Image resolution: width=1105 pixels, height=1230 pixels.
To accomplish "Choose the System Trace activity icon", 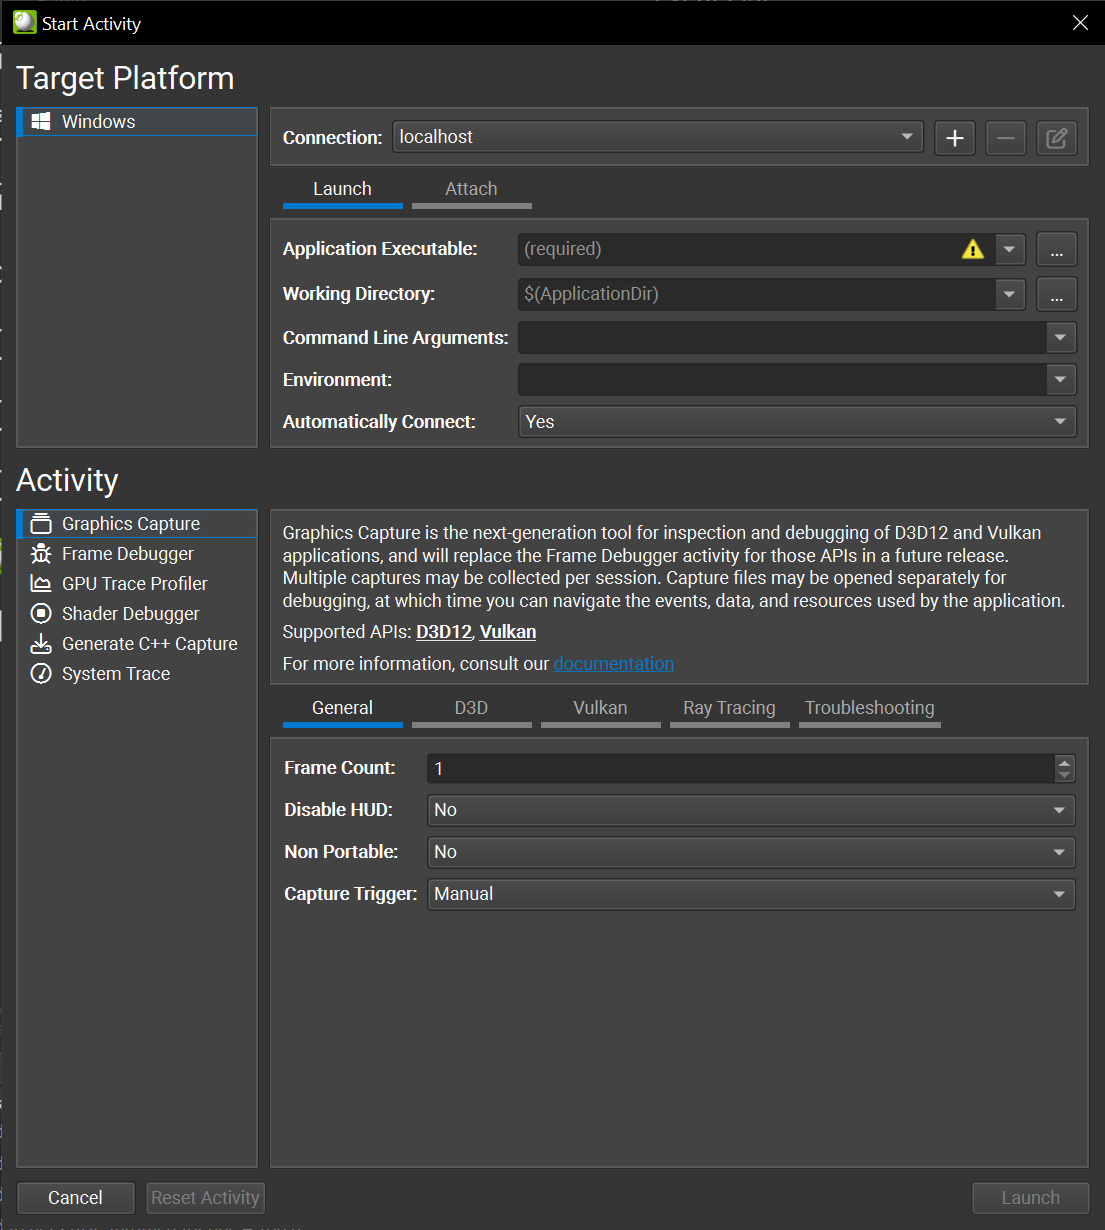I will click(x=41, y=674).
